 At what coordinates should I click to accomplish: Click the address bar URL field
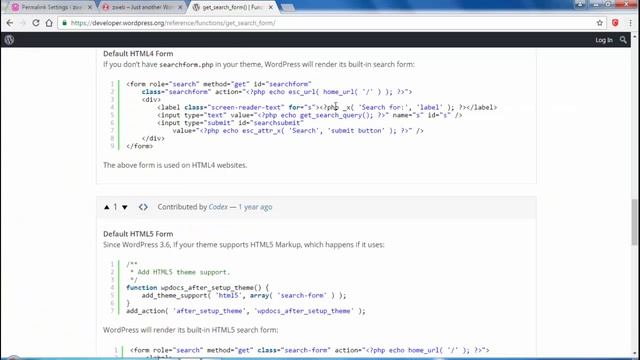pos(327,23)
